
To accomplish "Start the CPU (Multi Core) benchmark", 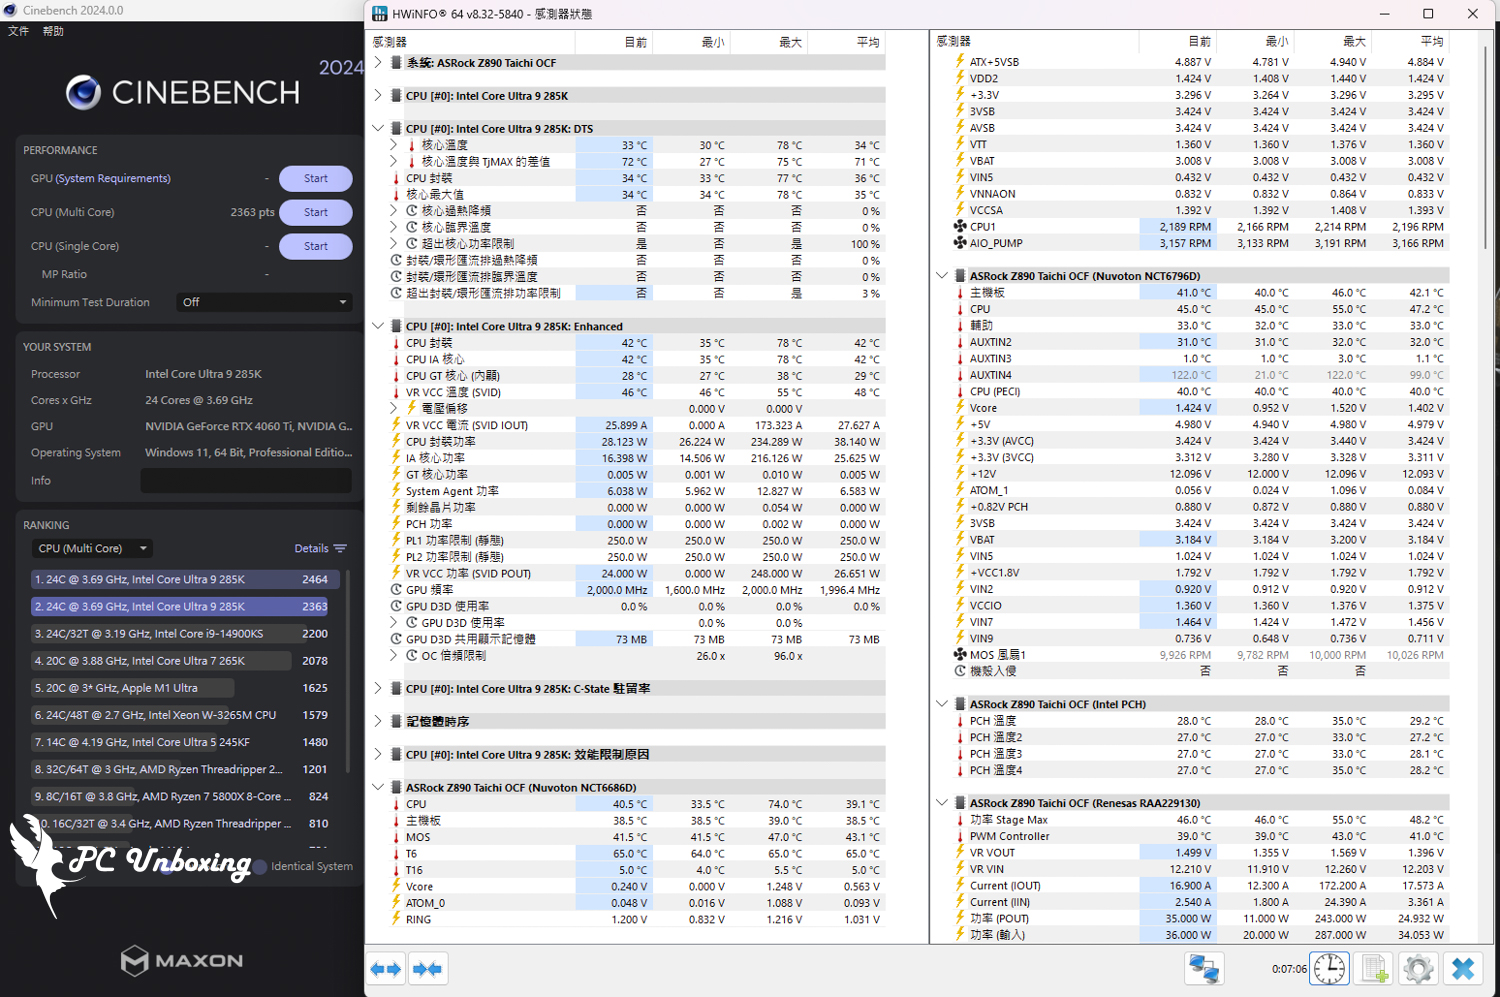I will coord(315,213).
